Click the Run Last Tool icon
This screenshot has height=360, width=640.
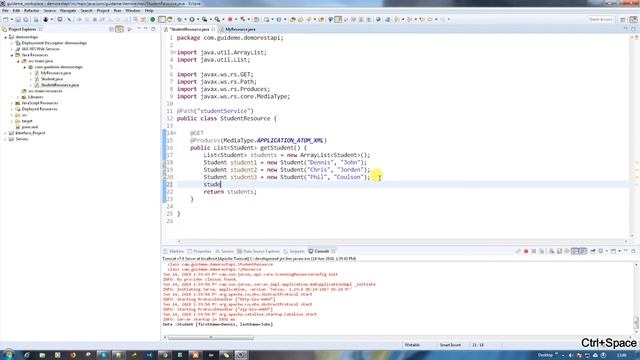pos(217,20)
